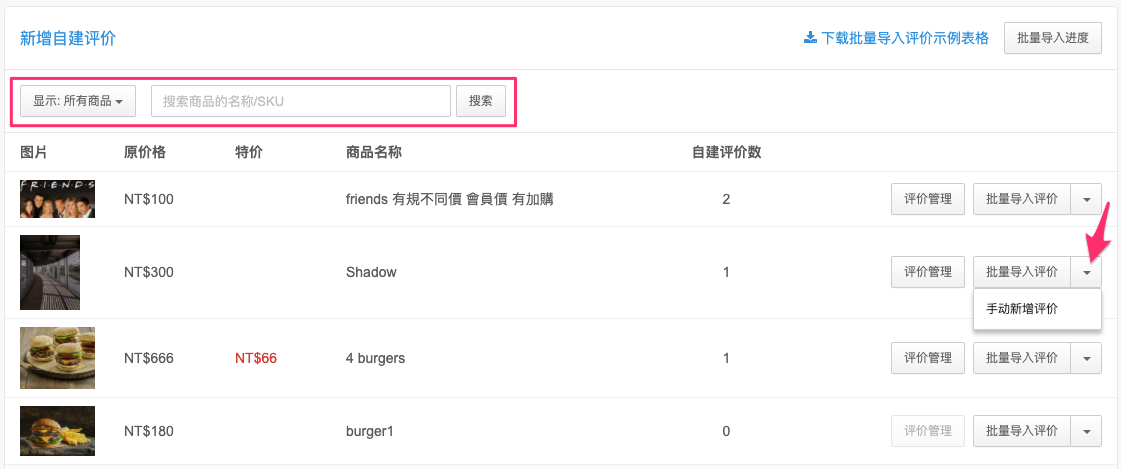Open 批量导入进度 button

pyautogui.click(x=1053, y=38)
